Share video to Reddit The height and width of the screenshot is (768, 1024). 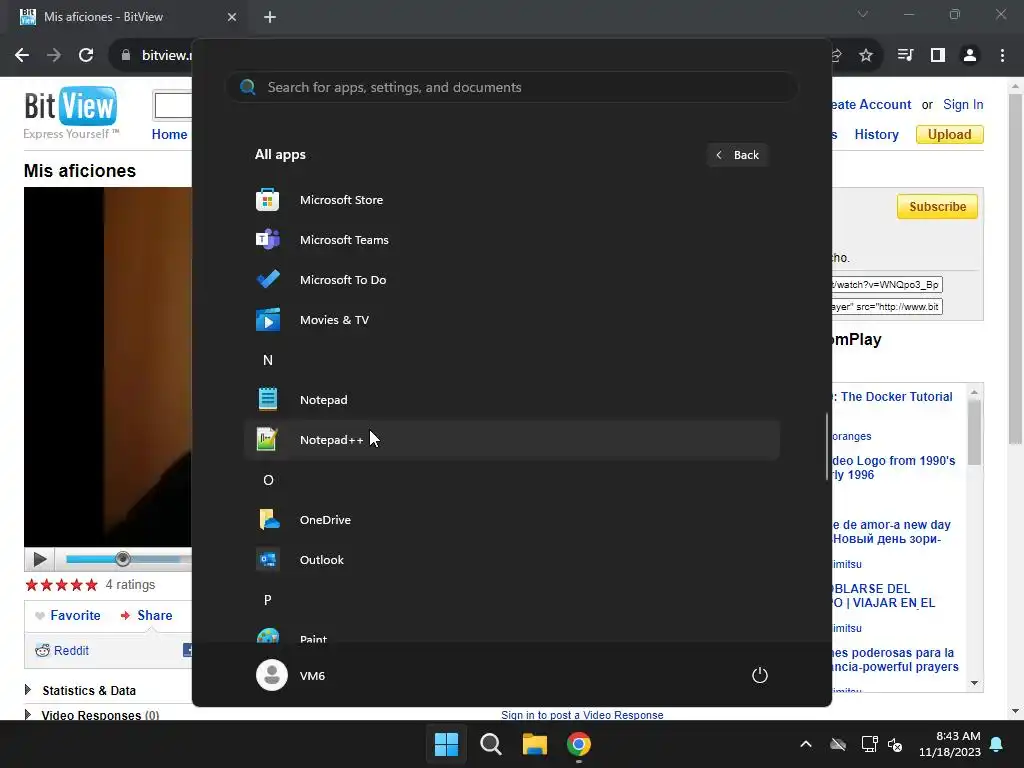tap(62, 650)
